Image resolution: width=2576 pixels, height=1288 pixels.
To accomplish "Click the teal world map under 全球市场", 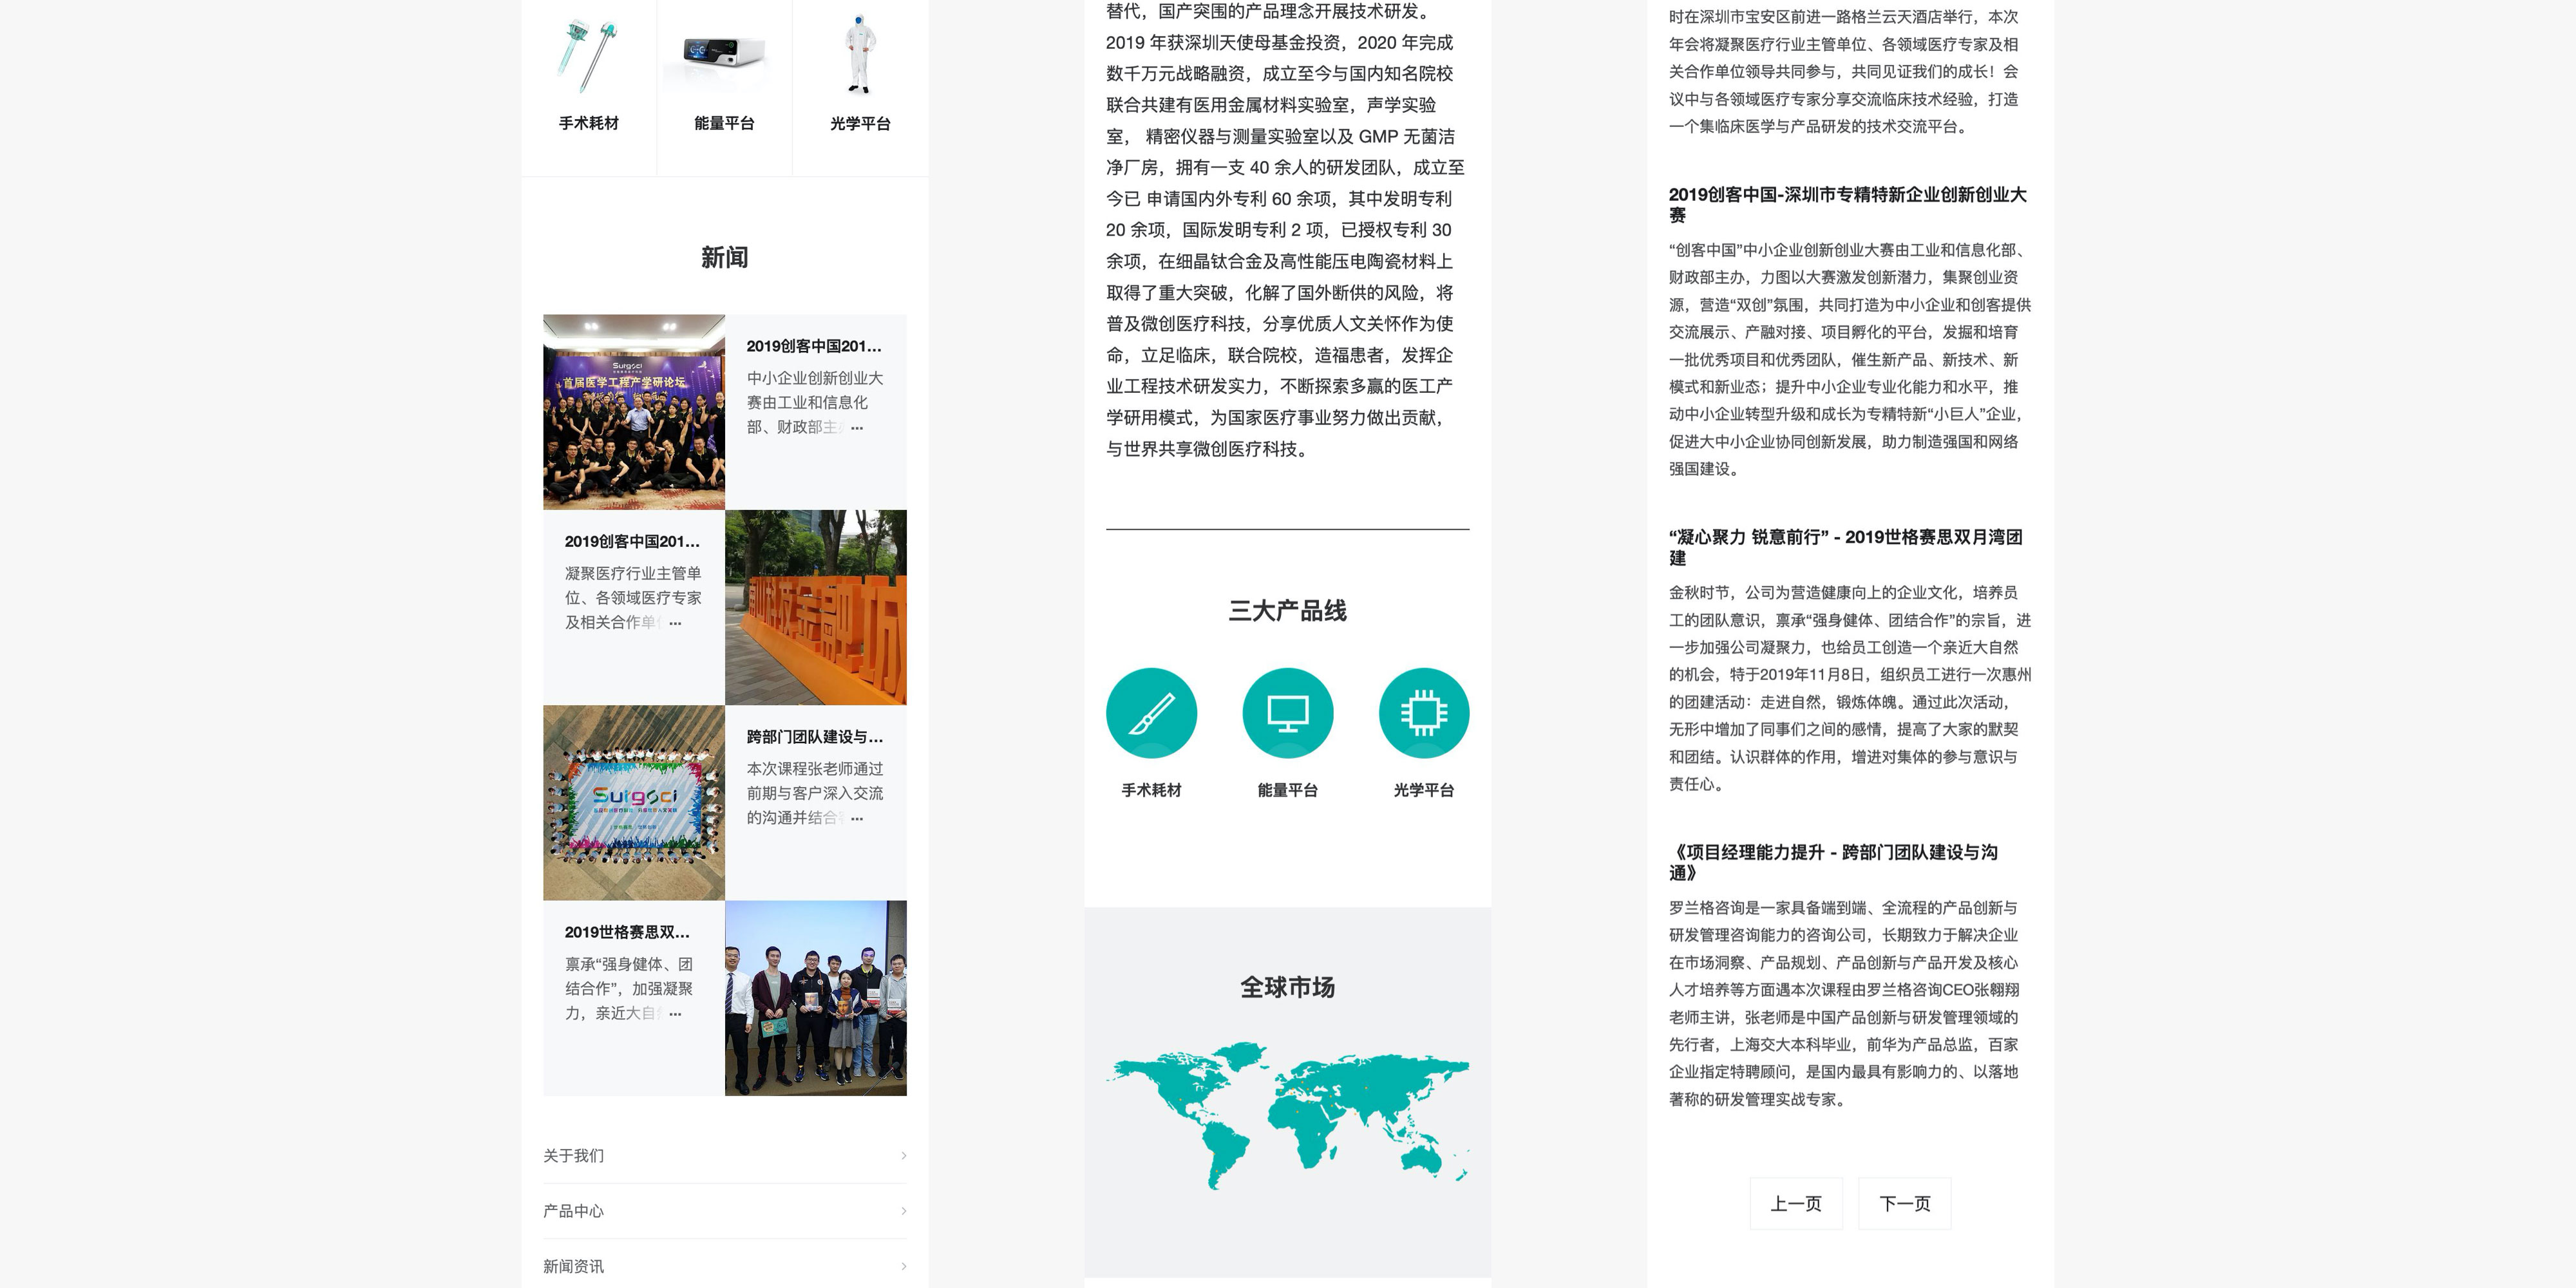I will [1287, 1116].
